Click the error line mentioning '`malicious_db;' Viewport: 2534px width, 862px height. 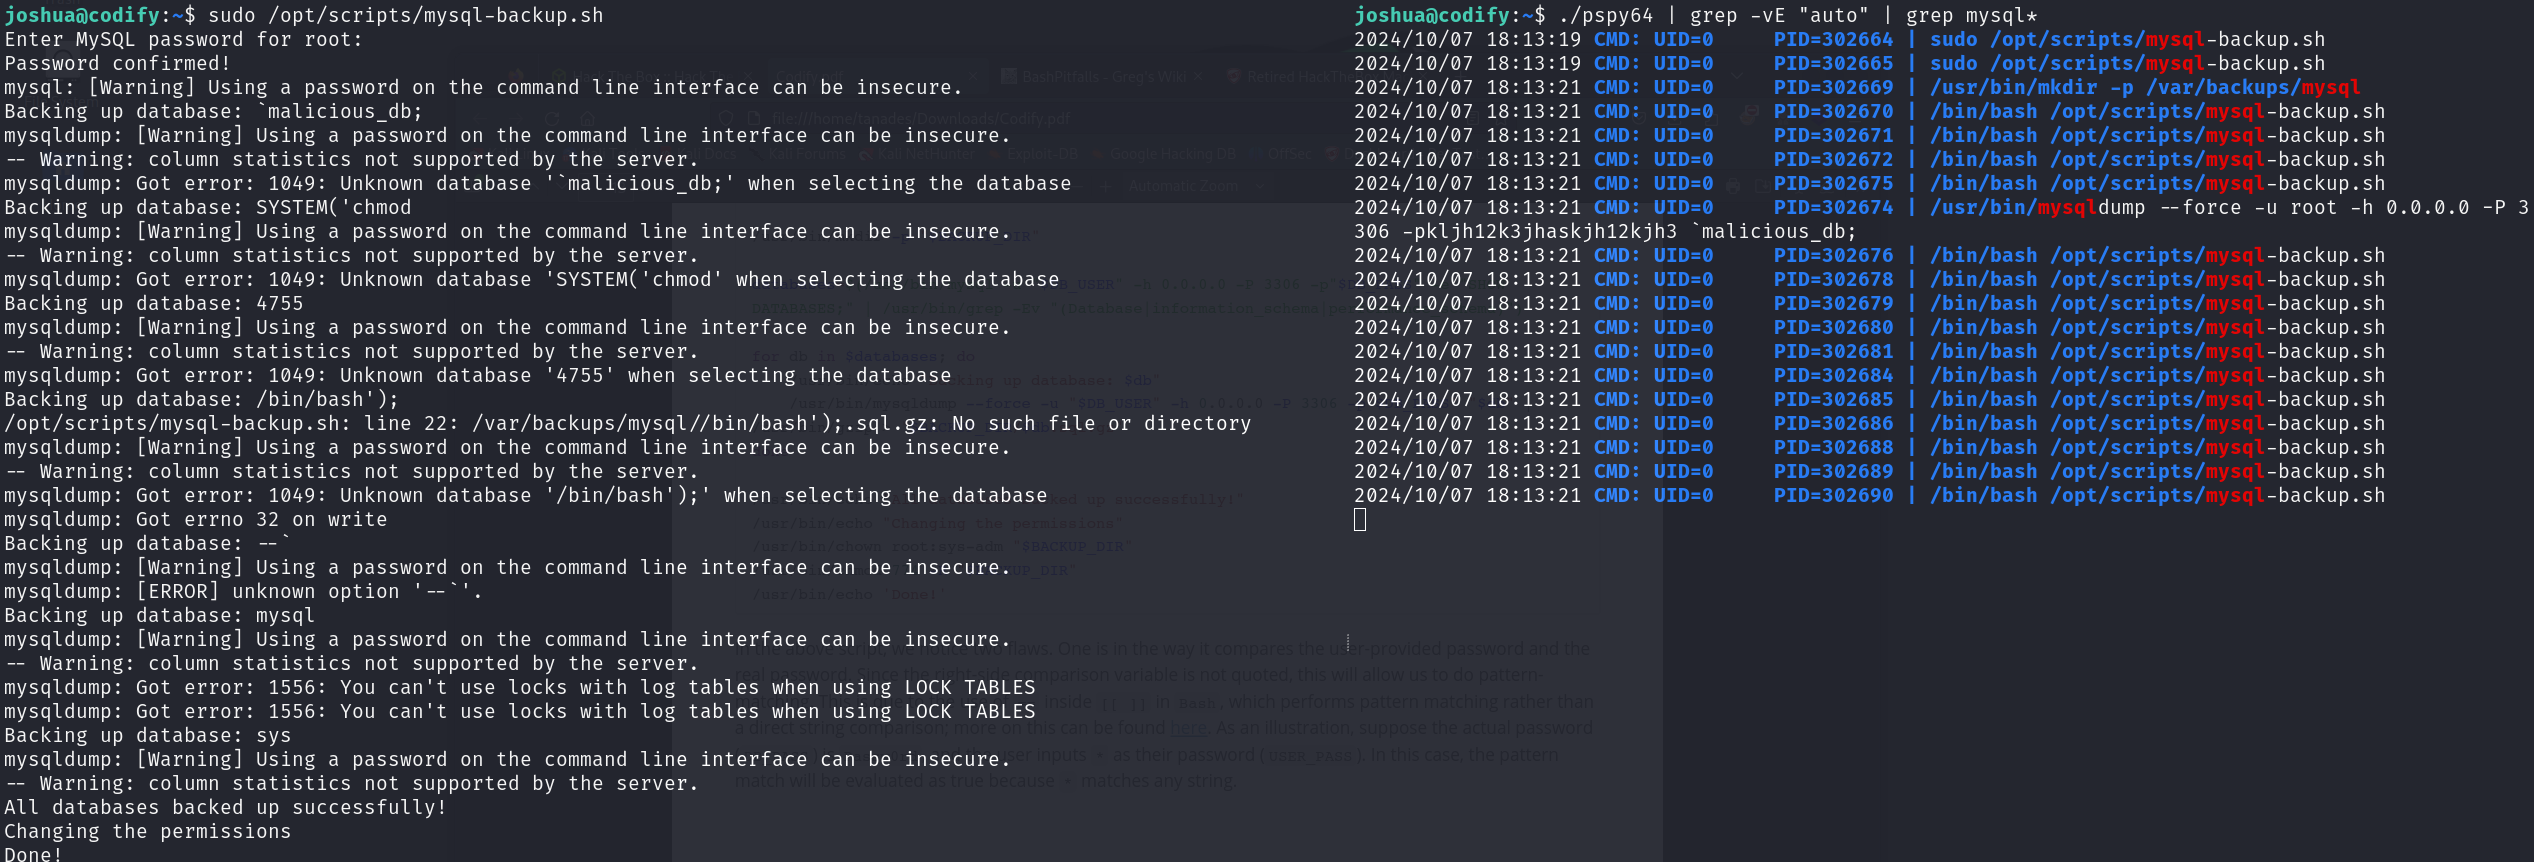click(538, 183)
